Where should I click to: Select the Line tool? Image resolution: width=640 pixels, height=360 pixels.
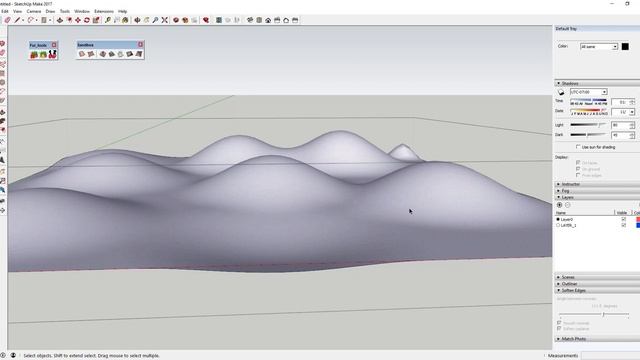pyautogui.click(x=17, y=20)
